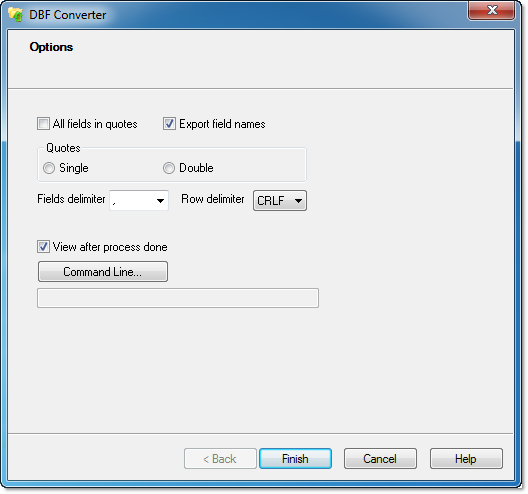The height and width of the screenshot is (494, 528).
Task: Open the Command Line dialog button
Action: point(103,271)
